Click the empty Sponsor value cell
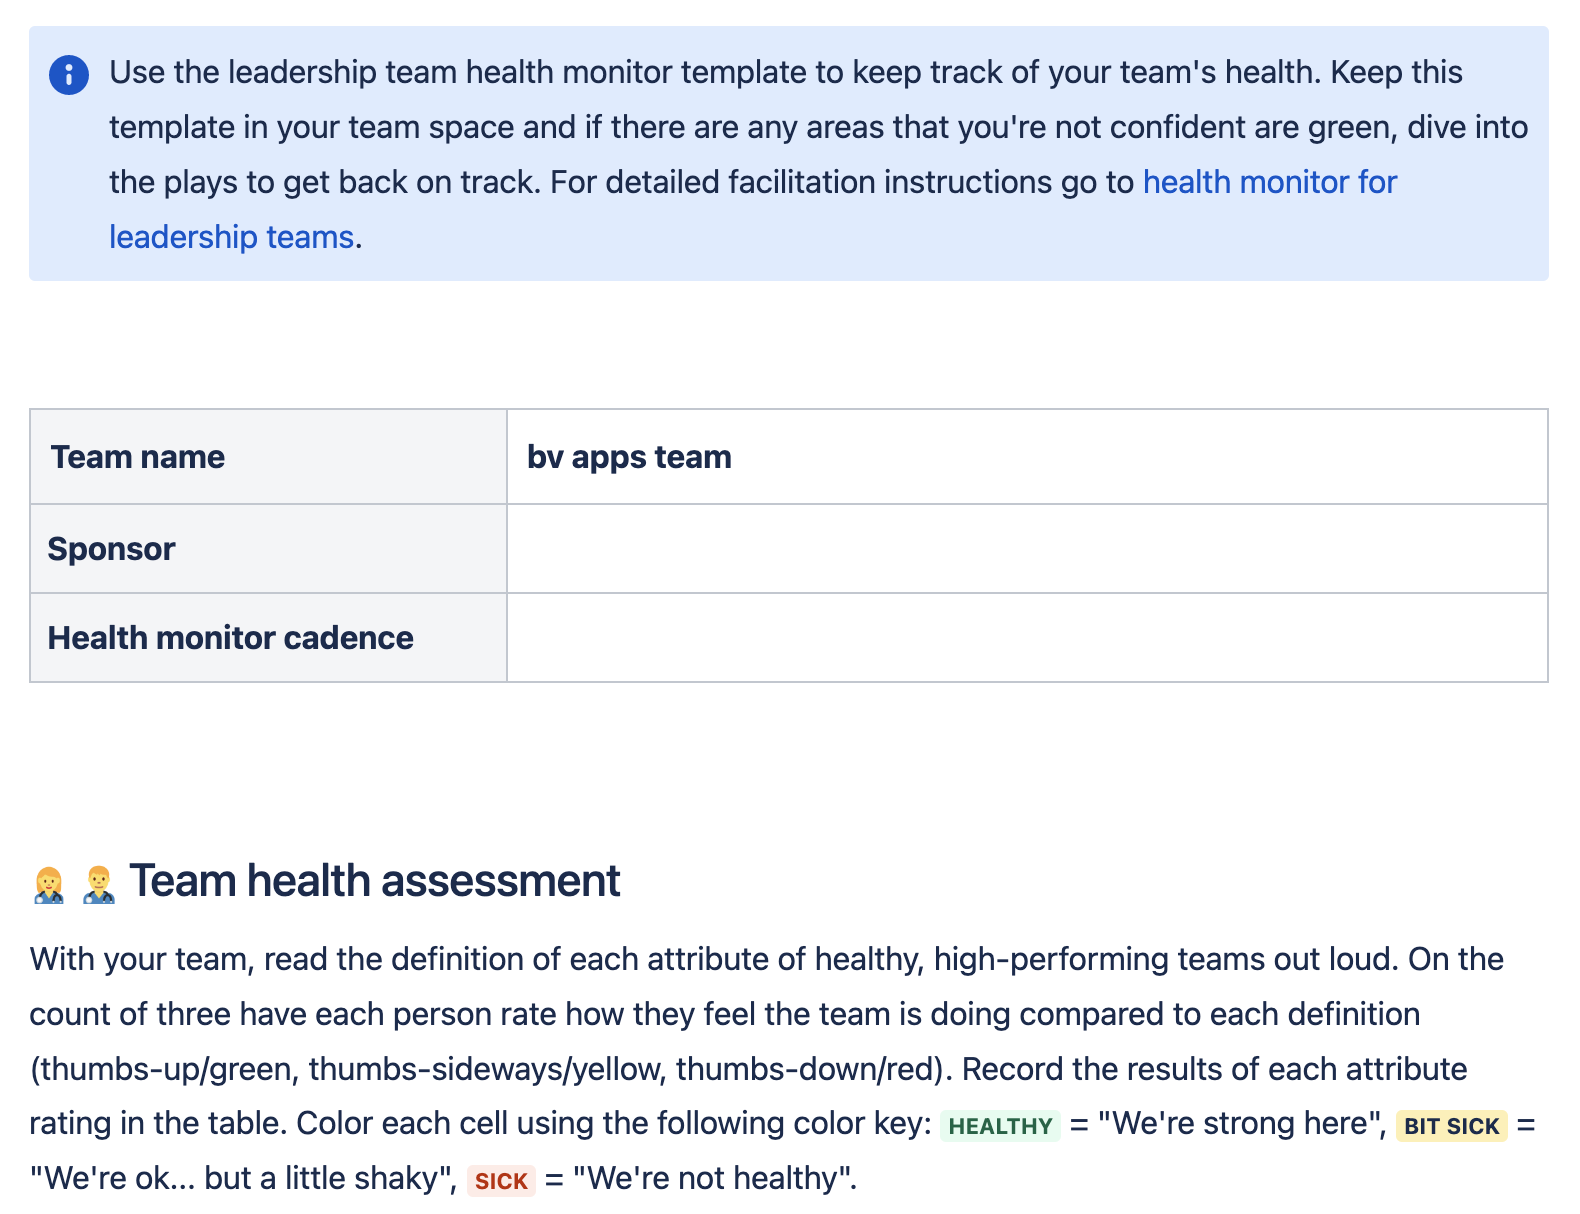Screen dimensions: 1580x1214 (x=1026, y=549)
